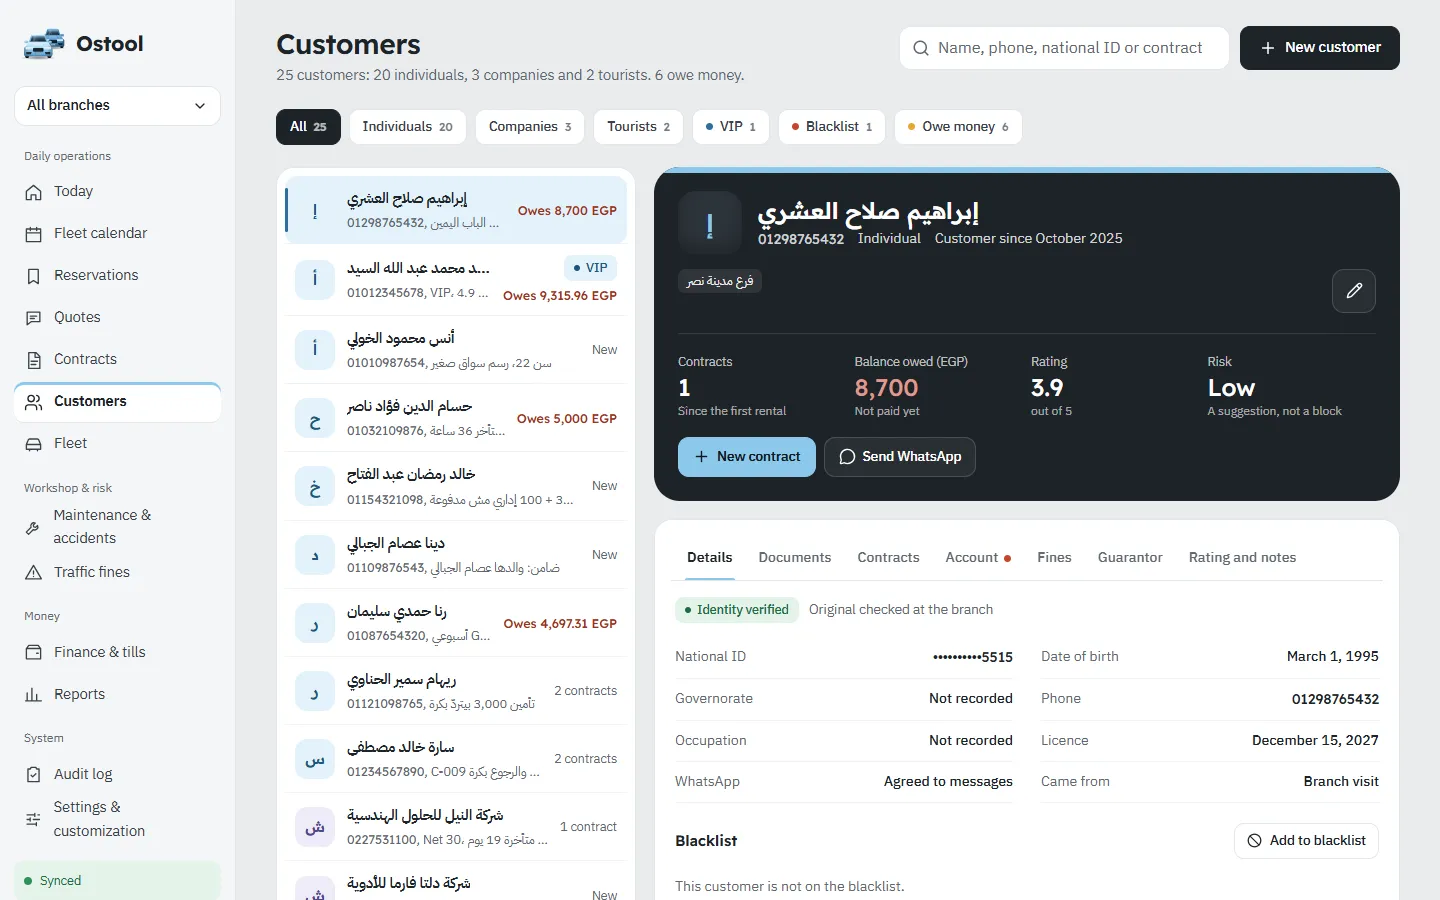Click the Fleet vehicle icon in sidebar
The width and height of the screenshot is (1440, 900).
point(34,444)
